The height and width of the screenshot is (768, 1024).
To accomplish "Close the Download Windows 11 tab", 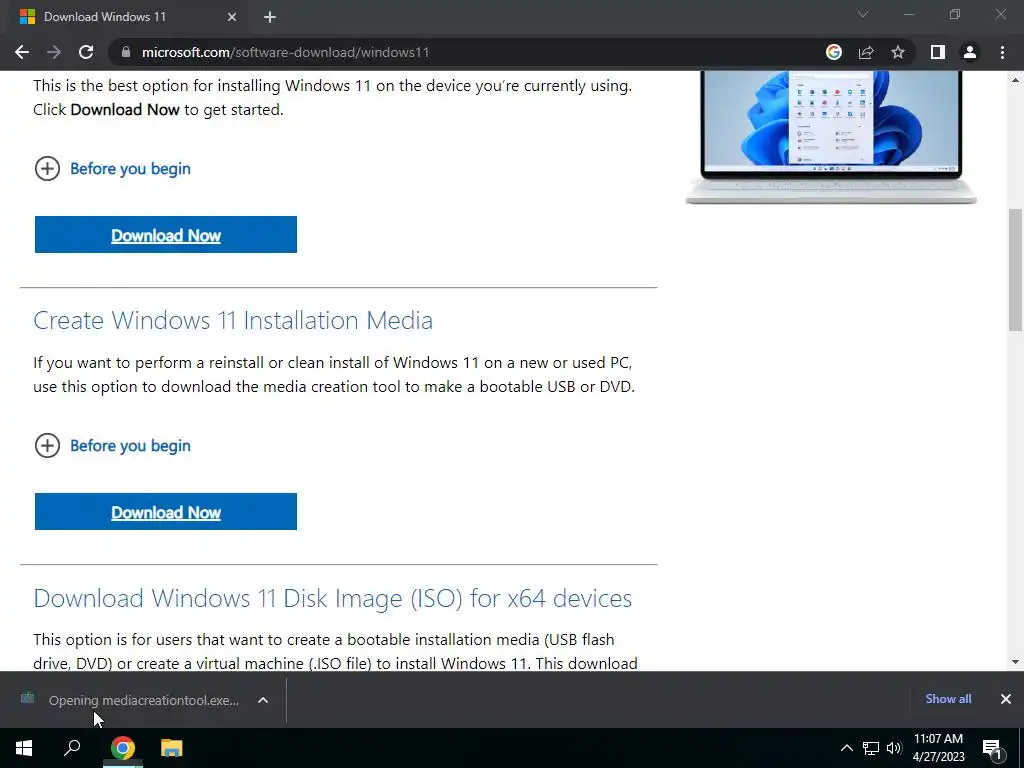I will point(232,17).
